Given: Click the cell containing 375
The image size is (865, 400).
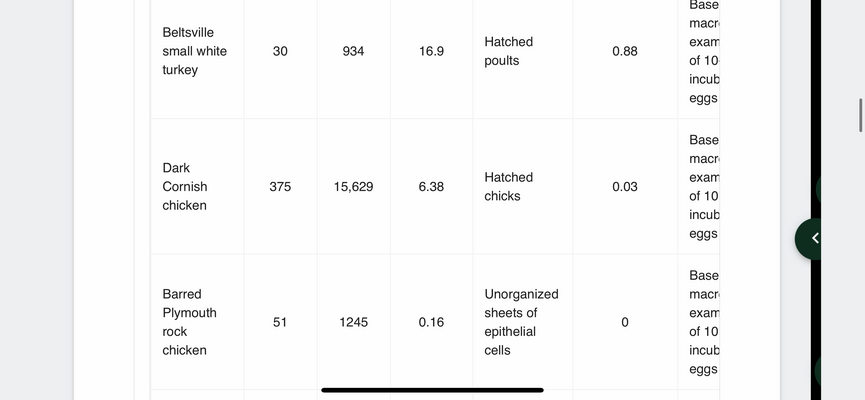Looking at the screenshot, I should tap(280, 186).
